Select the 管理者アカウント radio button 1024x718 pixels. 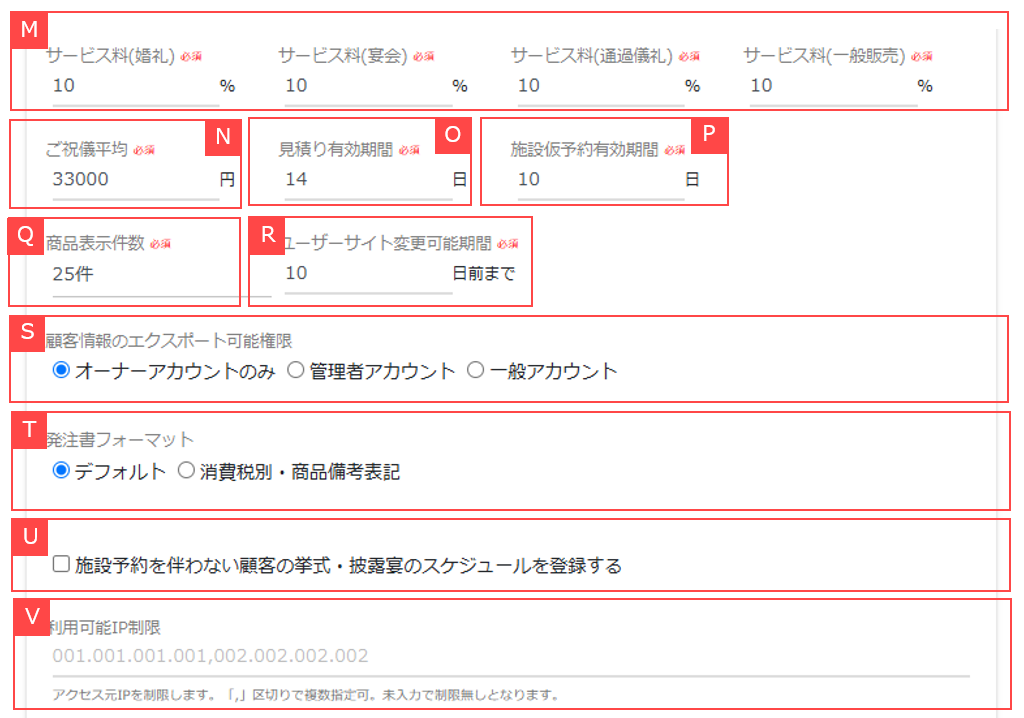pos(296,369)
